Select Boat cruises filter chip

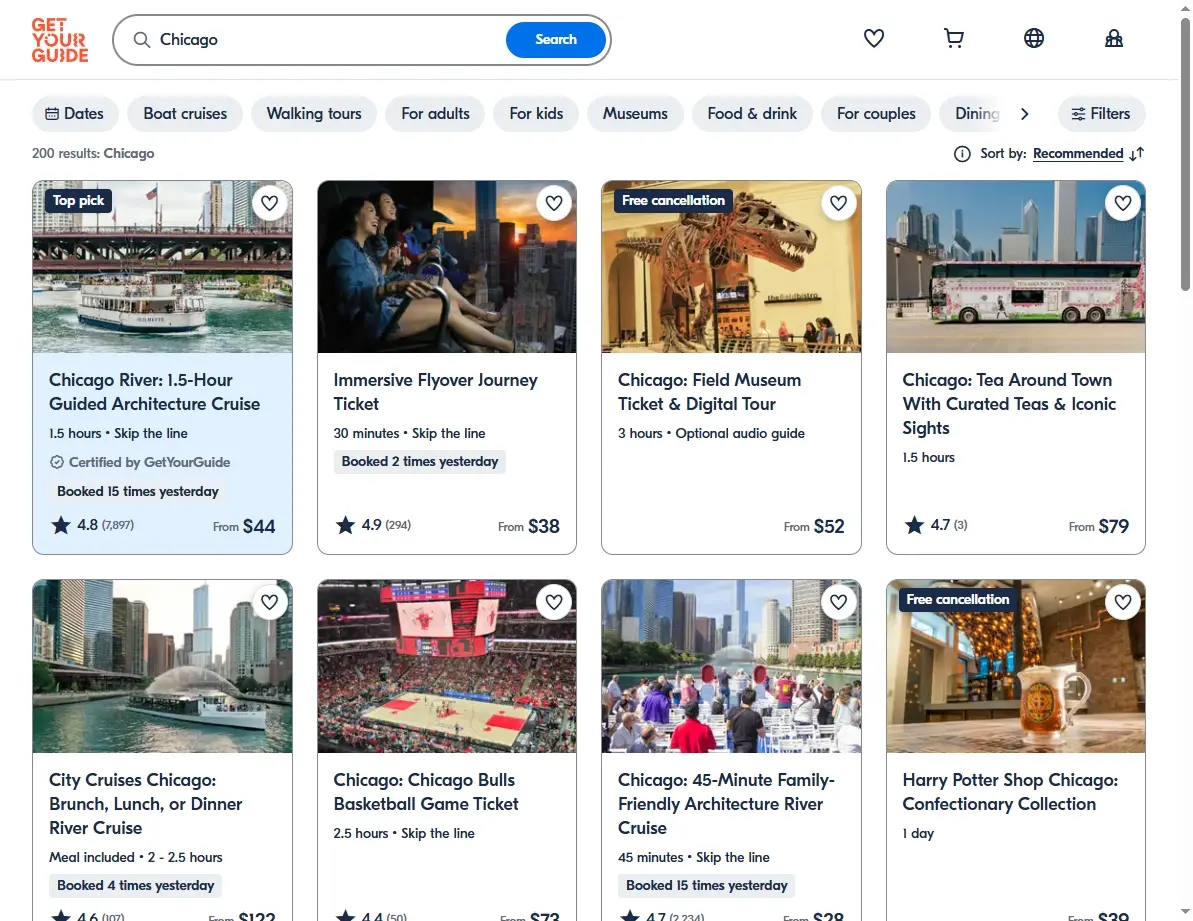pos(185,113)
